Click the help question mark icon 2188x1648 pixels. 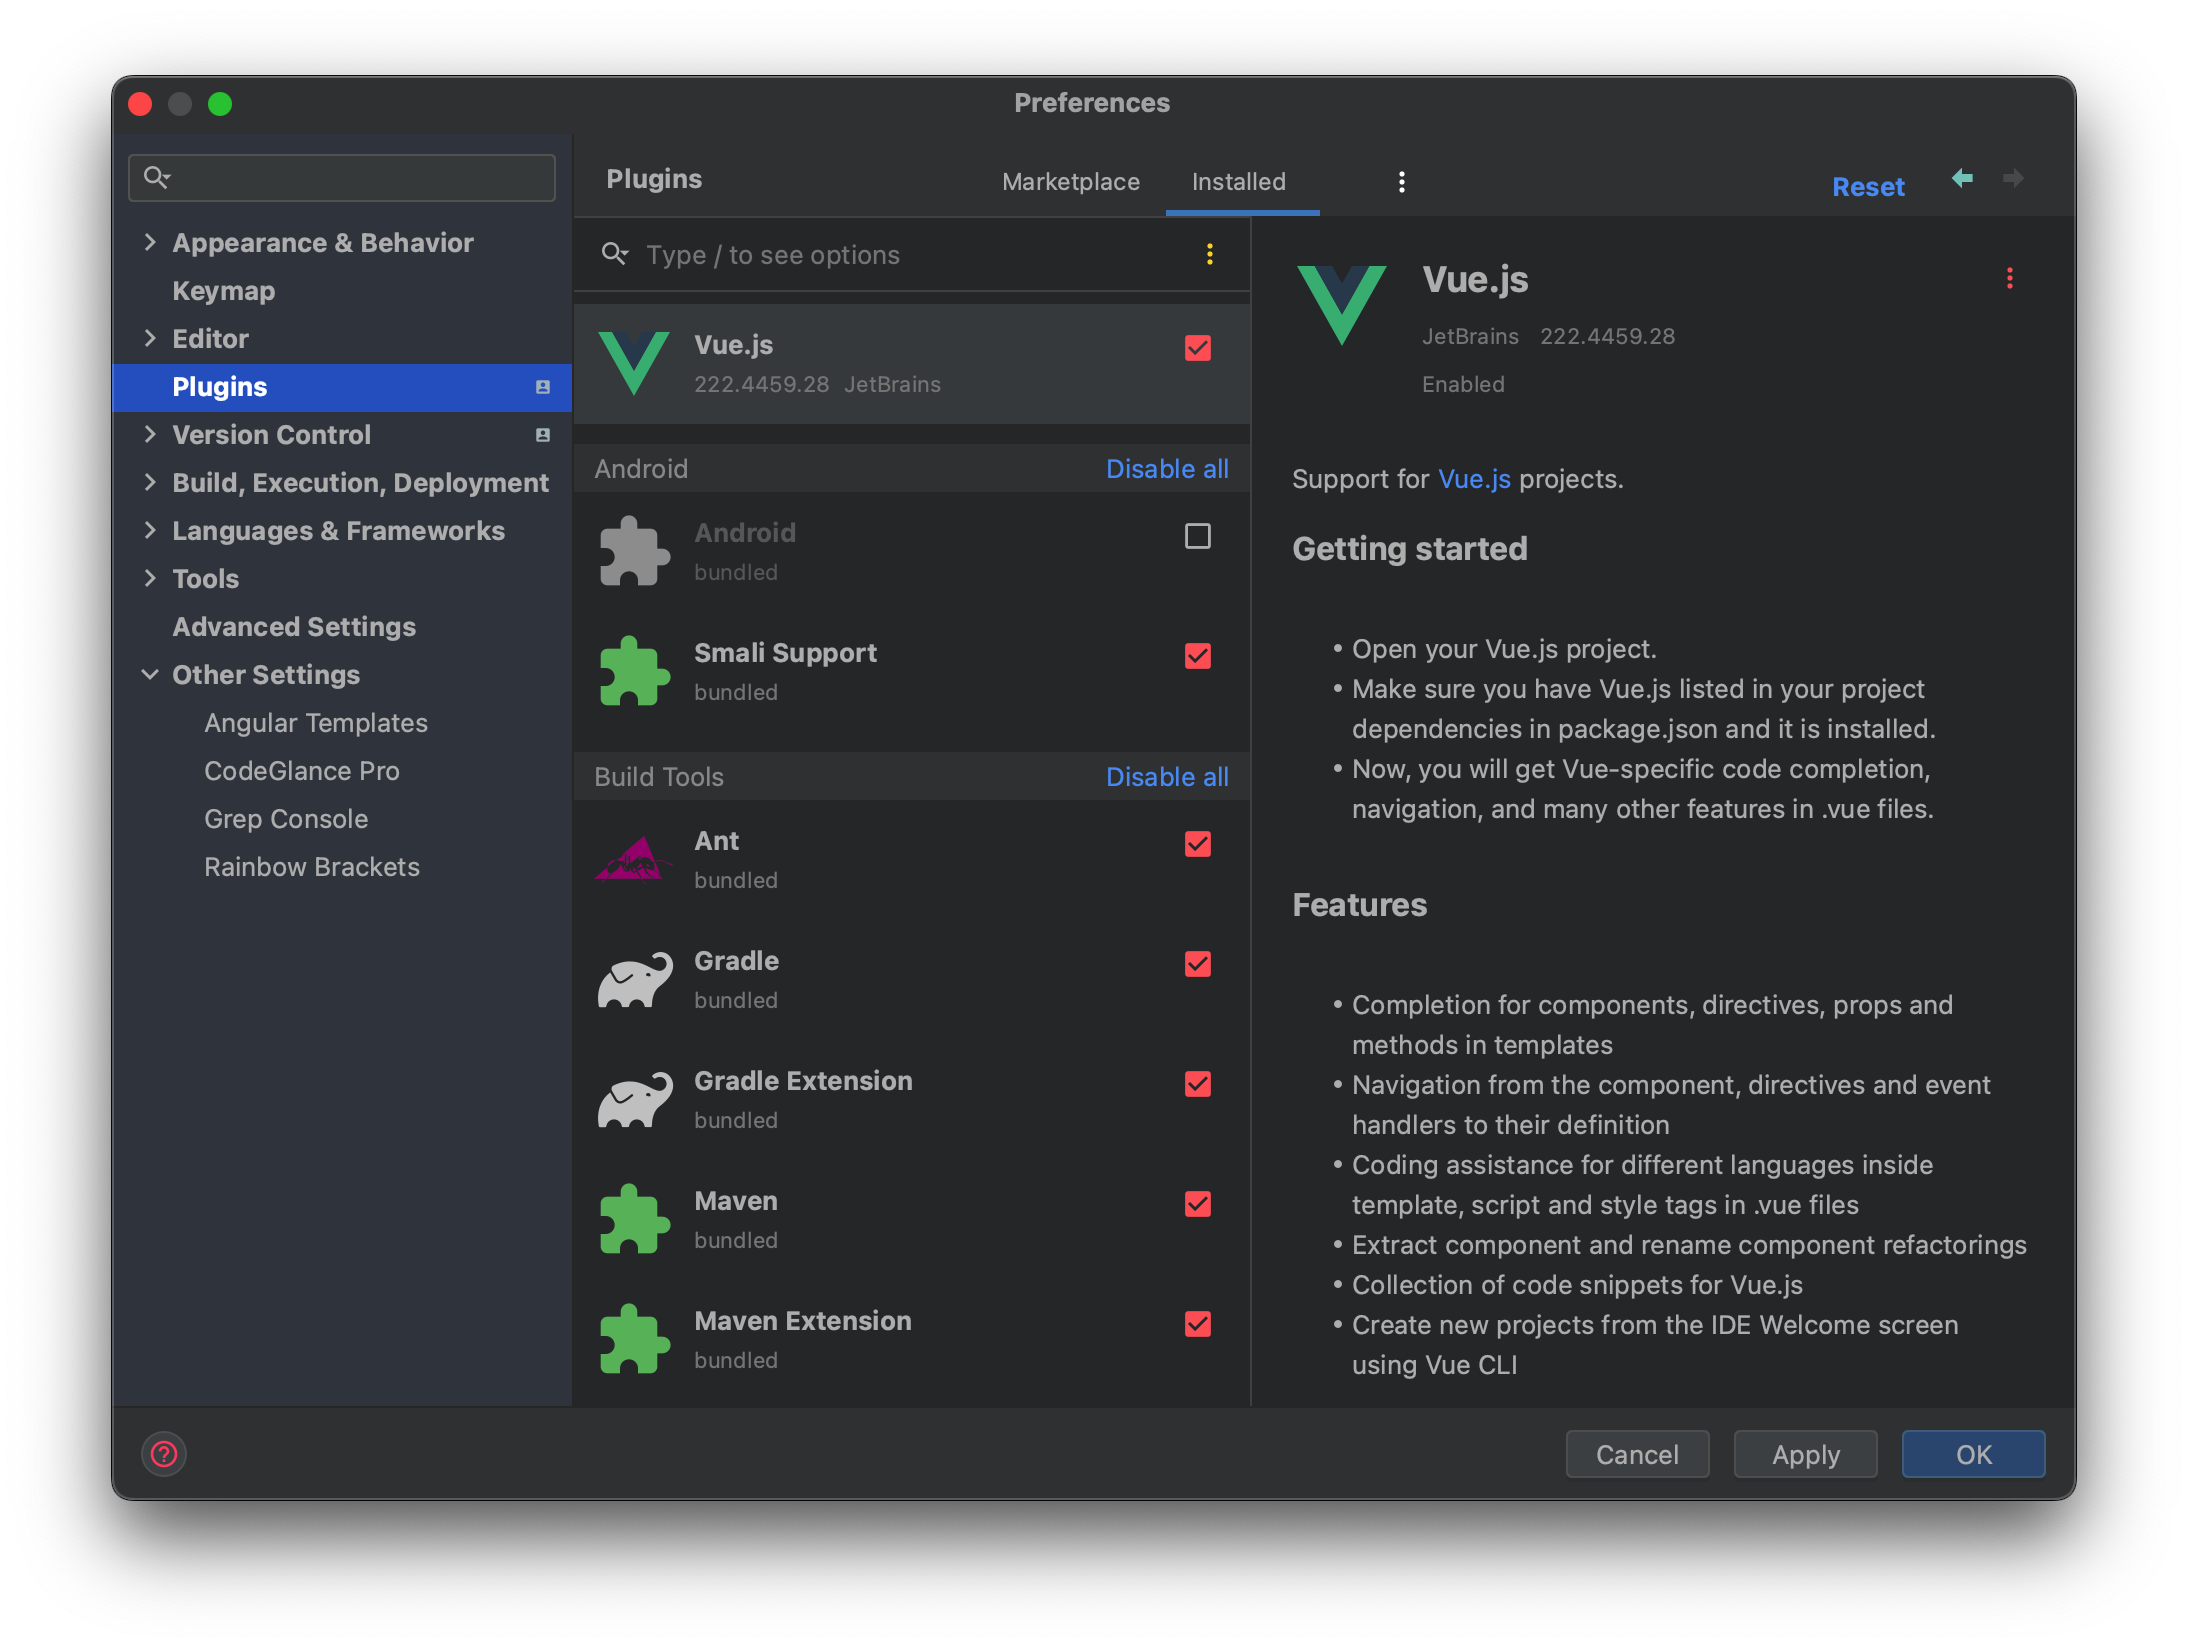click(x=164, y=1454)
